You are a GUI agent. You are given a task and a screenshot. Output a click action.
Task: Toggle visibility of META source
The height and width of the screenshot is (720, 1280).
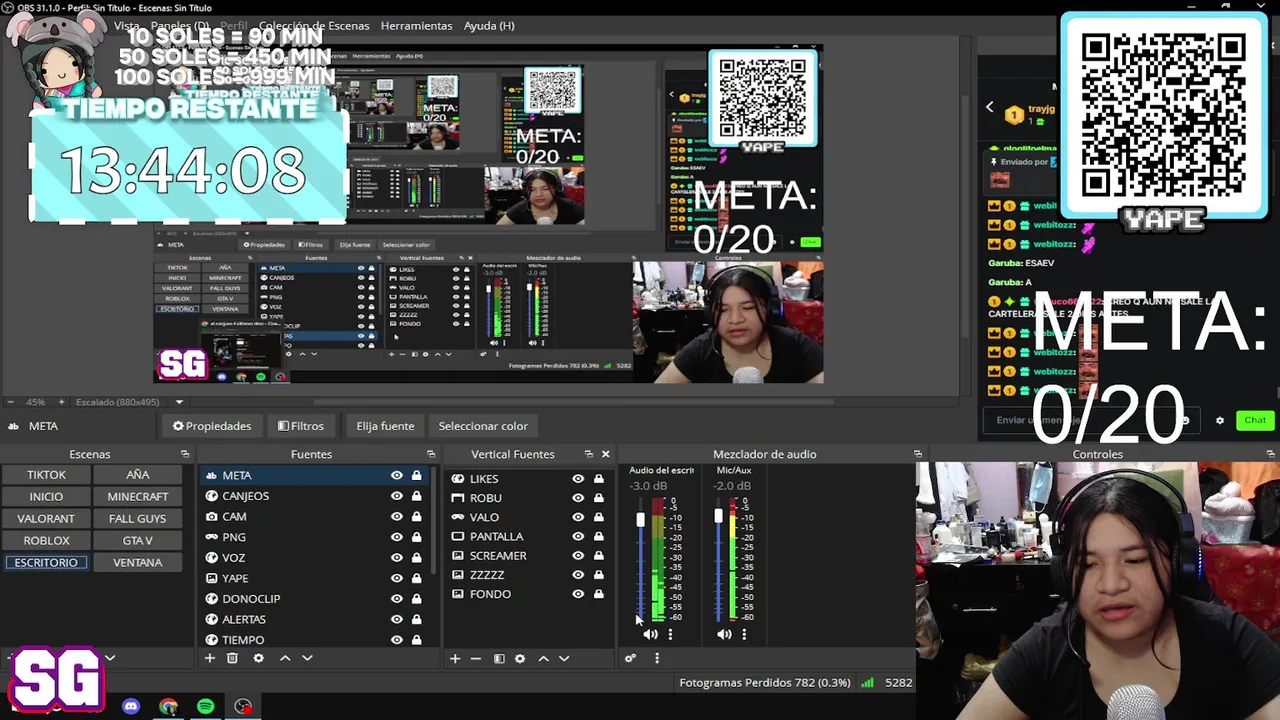pos(397,475)
